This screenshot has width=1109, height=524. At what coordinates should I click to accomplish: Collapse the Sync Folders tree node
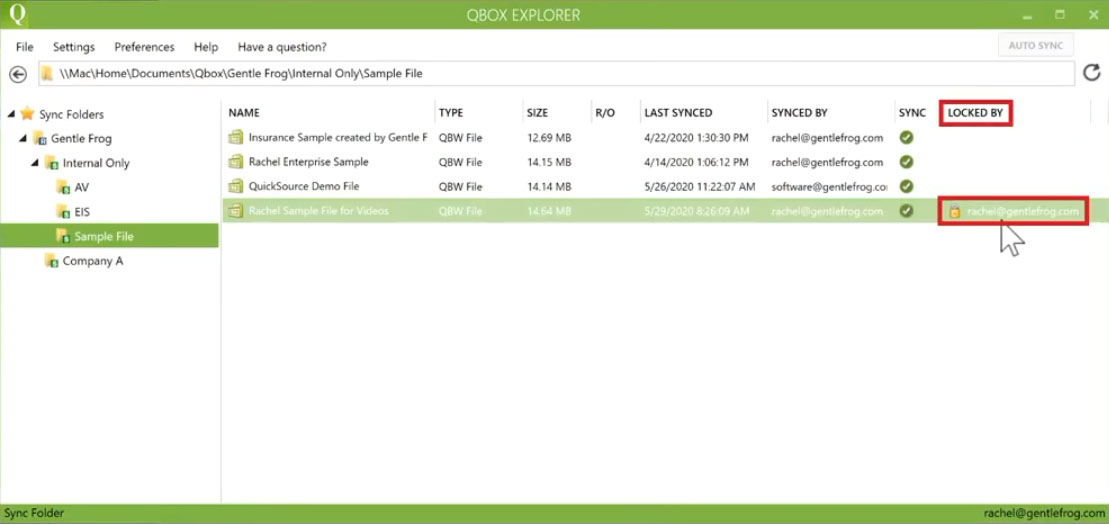tap(11, 114)
